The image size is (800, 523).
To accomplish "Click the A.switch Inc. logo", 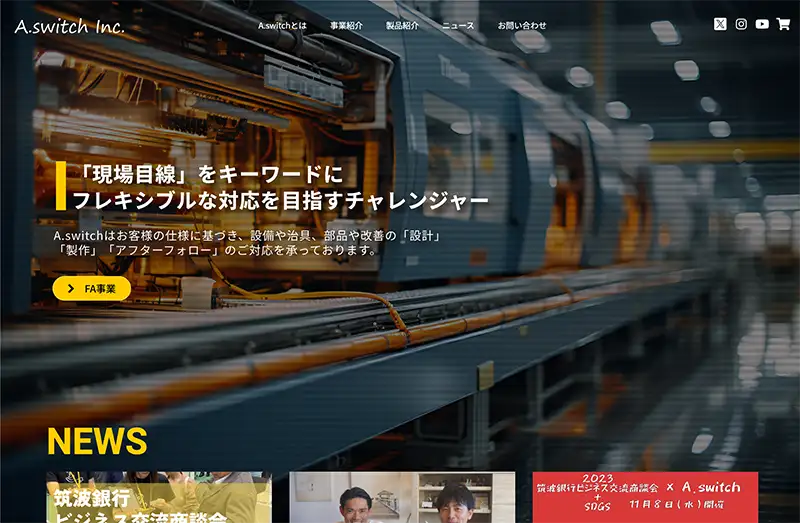I will [x=70, y=26].
